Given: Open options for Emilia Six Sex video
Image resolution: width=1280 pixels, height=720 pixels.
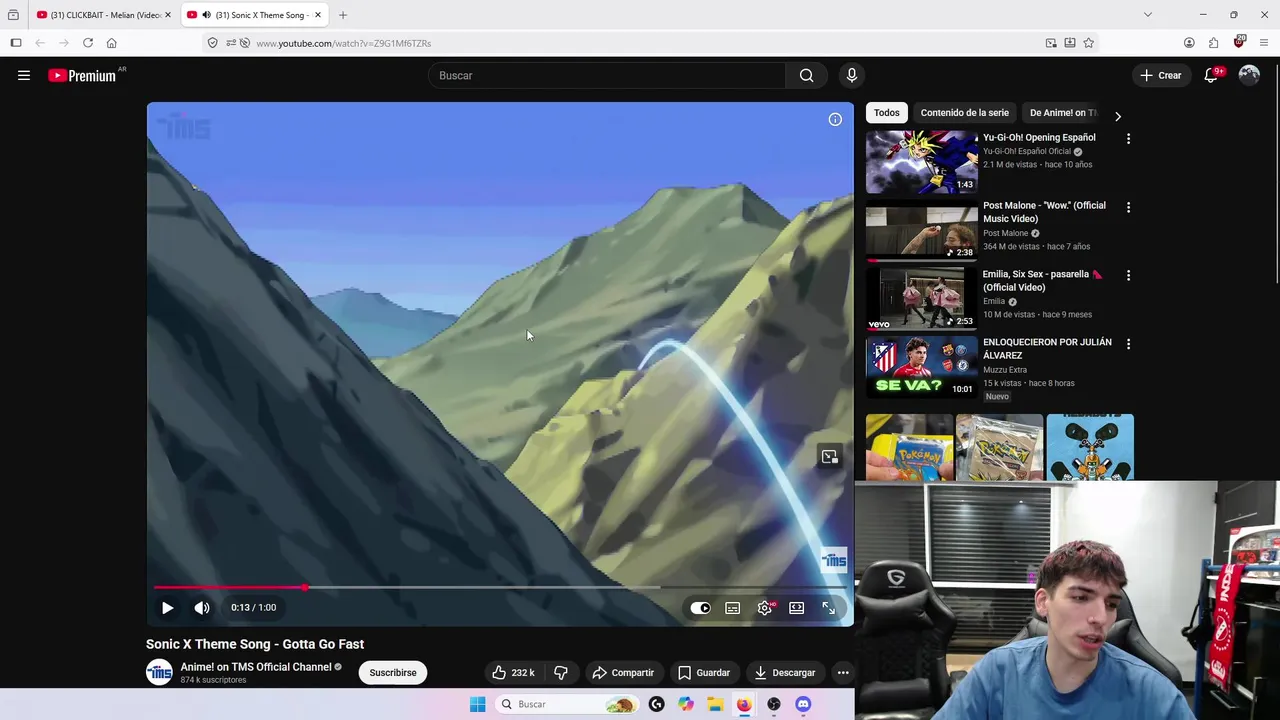Looking at the screenshot, I should click(1128, 275).
